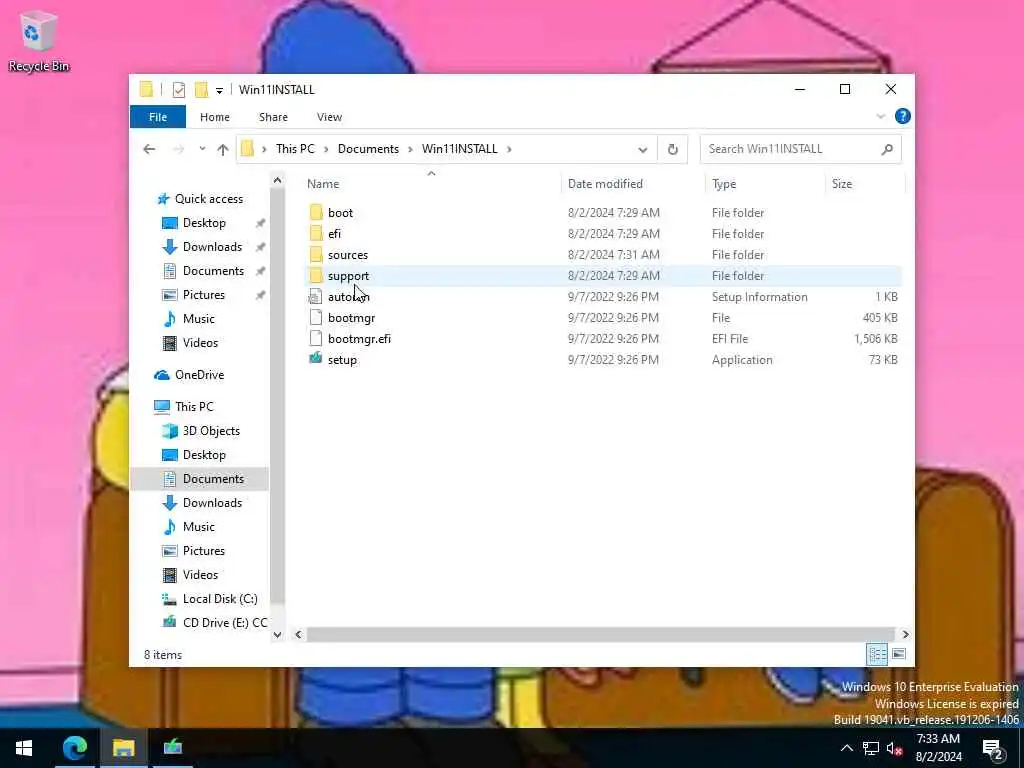Expand the chevron after This PC in path
1024x768 pixels.
(326, 149)
